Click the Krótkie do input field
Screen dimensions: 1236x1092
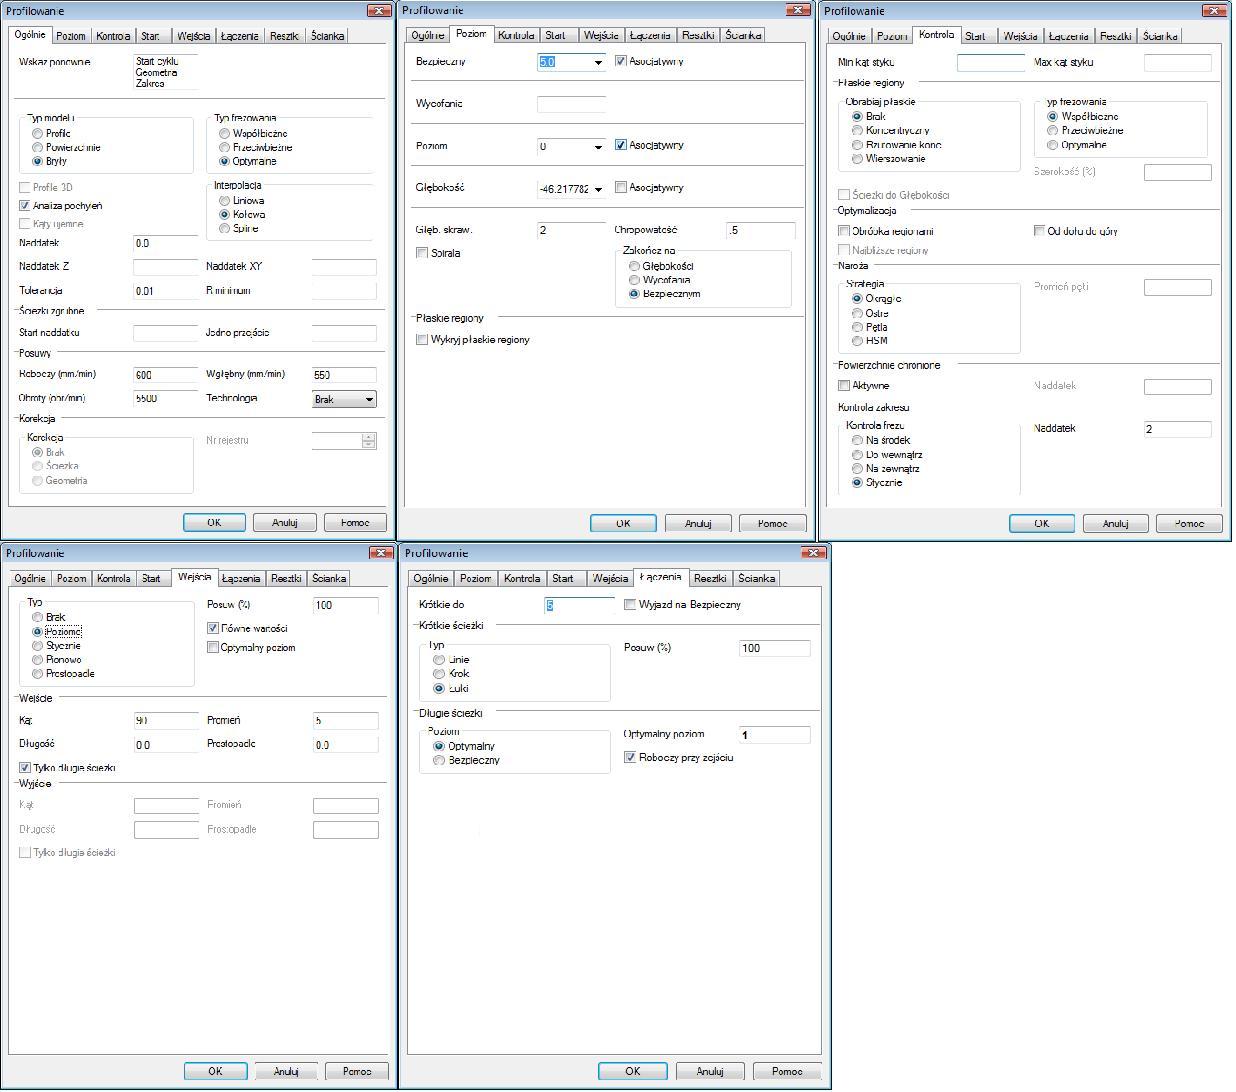click(579, 605)
